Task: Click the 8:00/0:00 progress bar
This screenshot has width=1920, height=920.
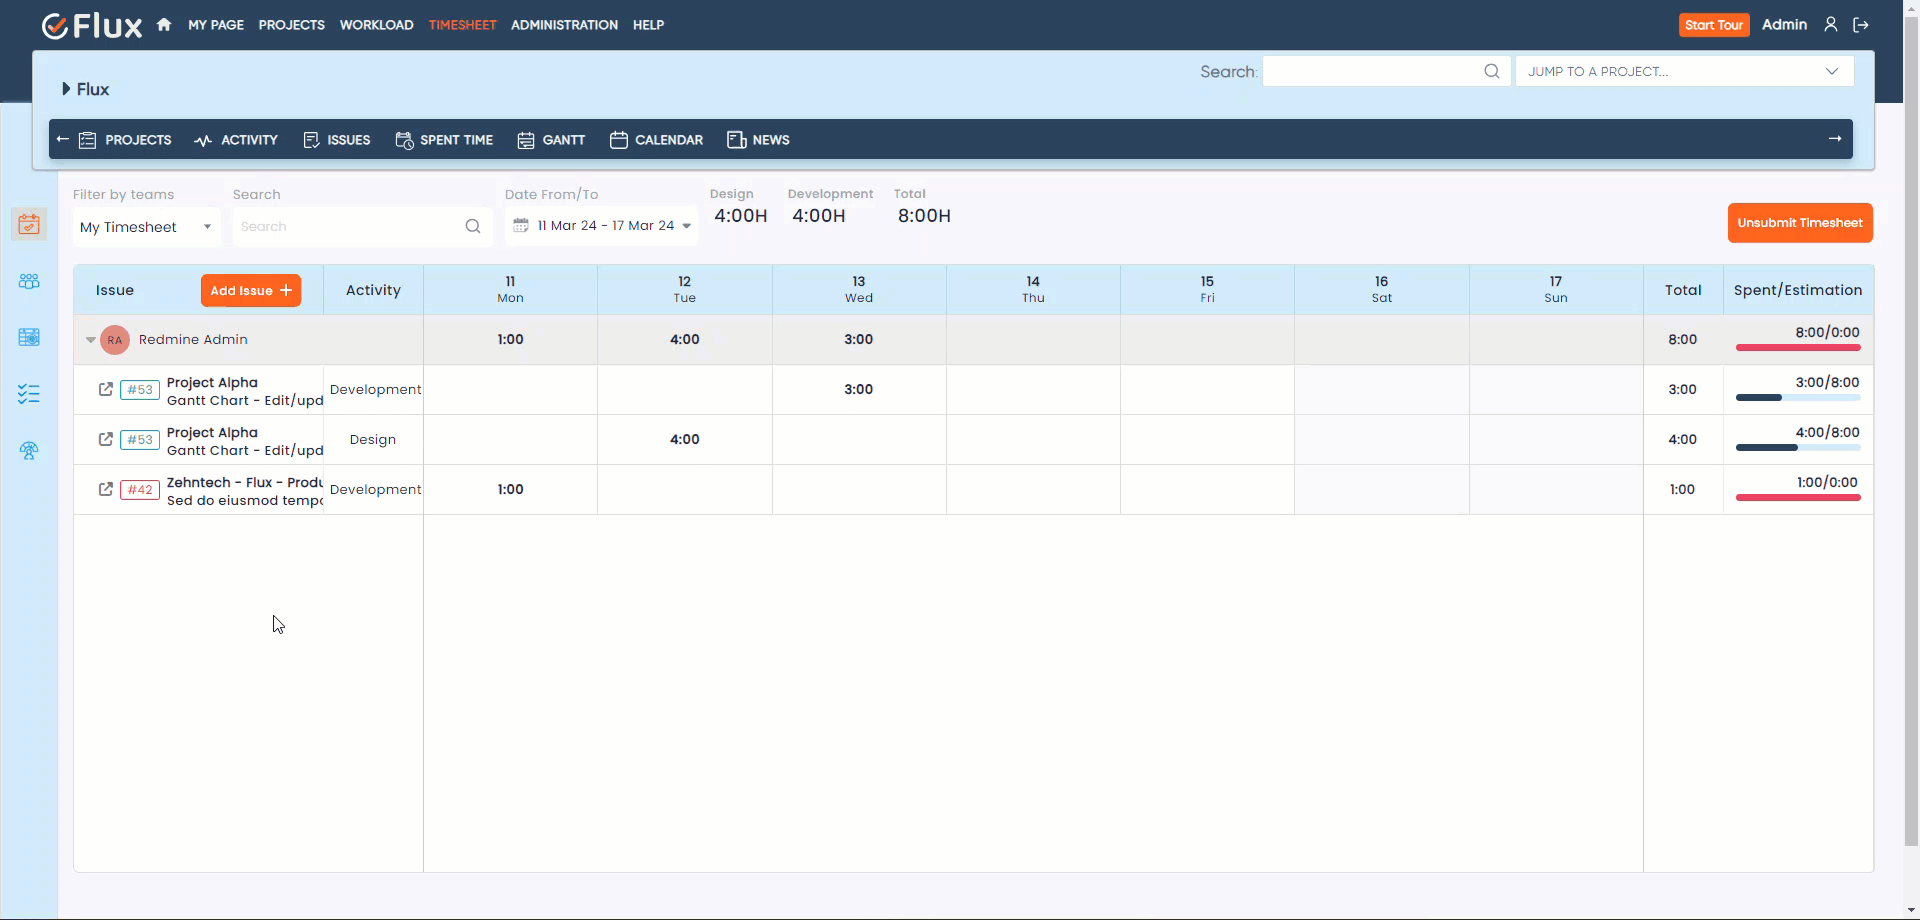Action: coord(1797,346)
